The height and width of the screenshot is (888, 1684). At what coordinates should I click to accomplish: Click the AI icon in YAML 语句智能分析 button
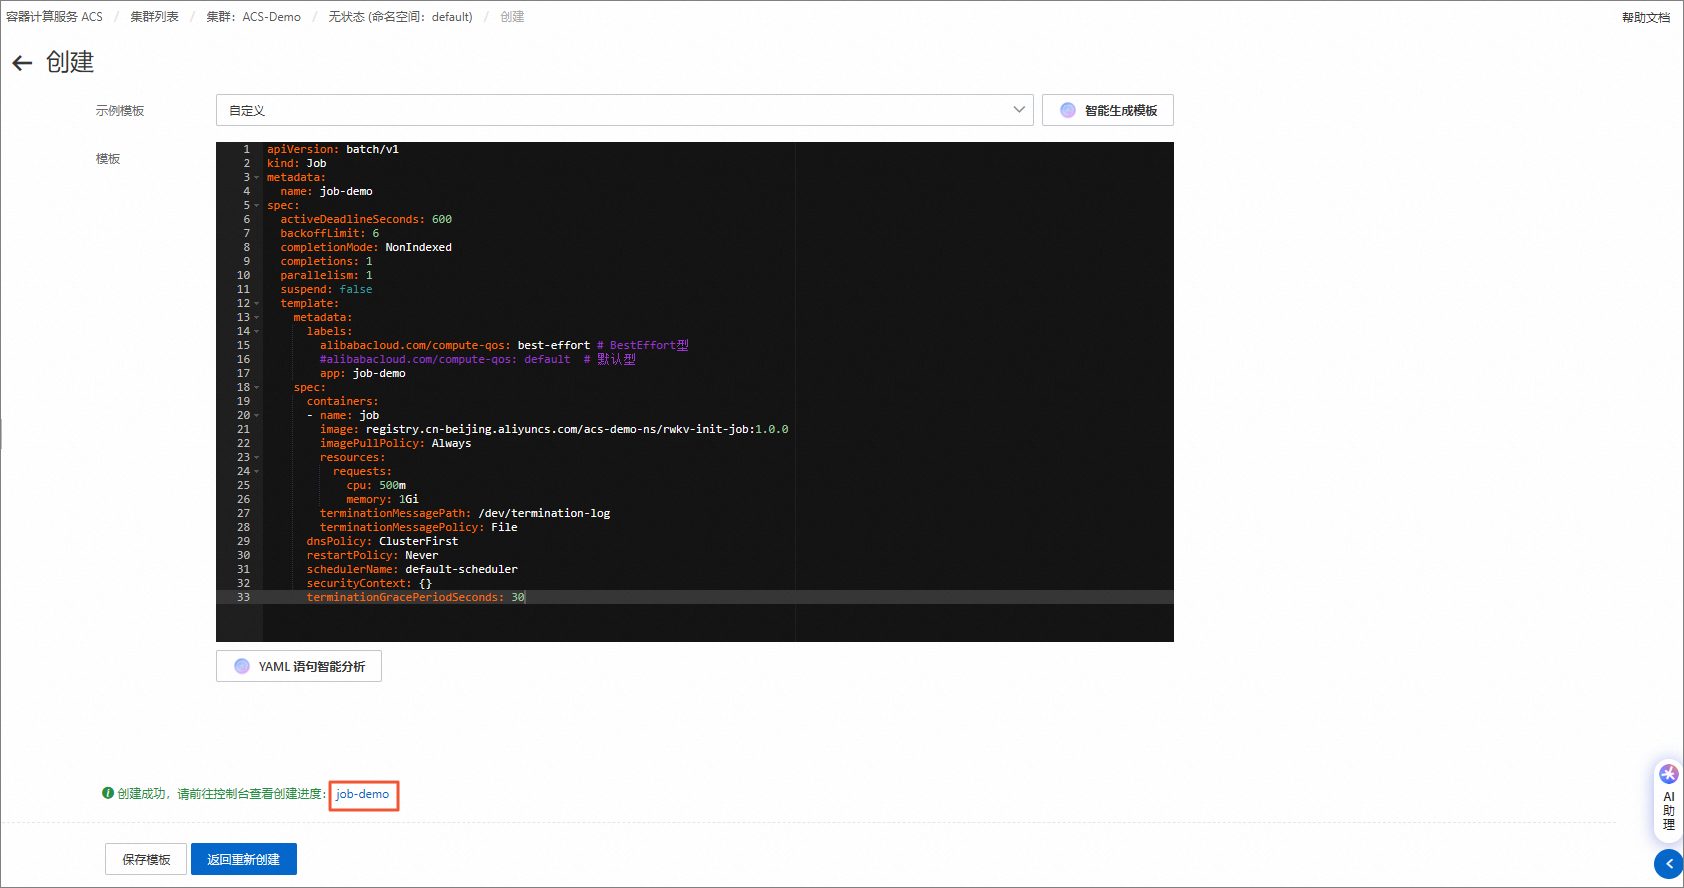pyautogui.click(x=242, y=666)
